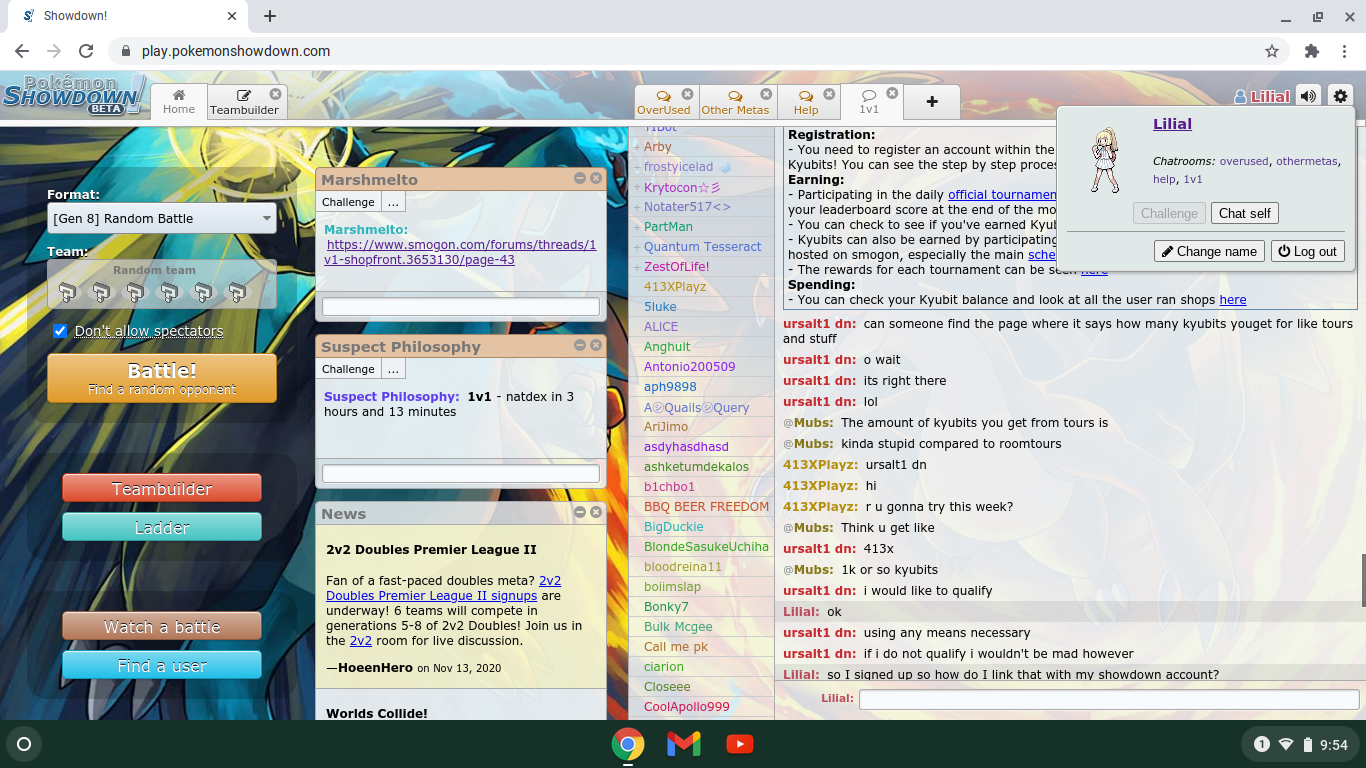Open Chrome extensions puzzle icon

[x=1312, y=51]
